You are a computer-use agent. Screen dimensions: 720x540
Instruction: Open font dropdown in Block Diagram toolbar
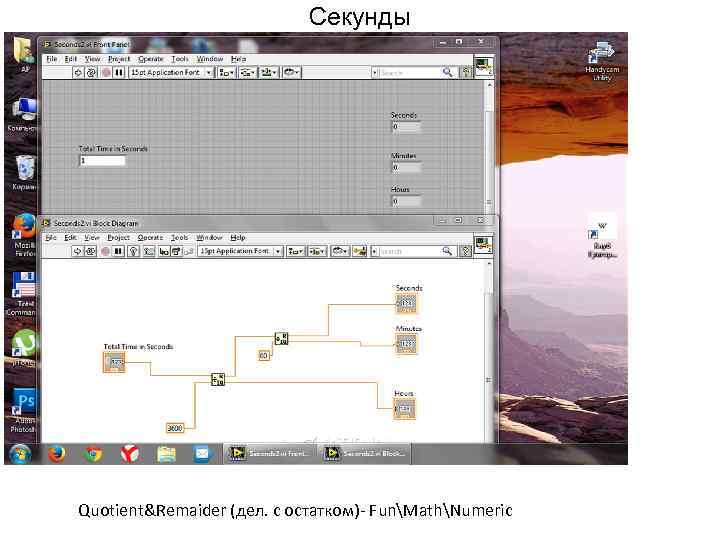click(x=240, y=251)
